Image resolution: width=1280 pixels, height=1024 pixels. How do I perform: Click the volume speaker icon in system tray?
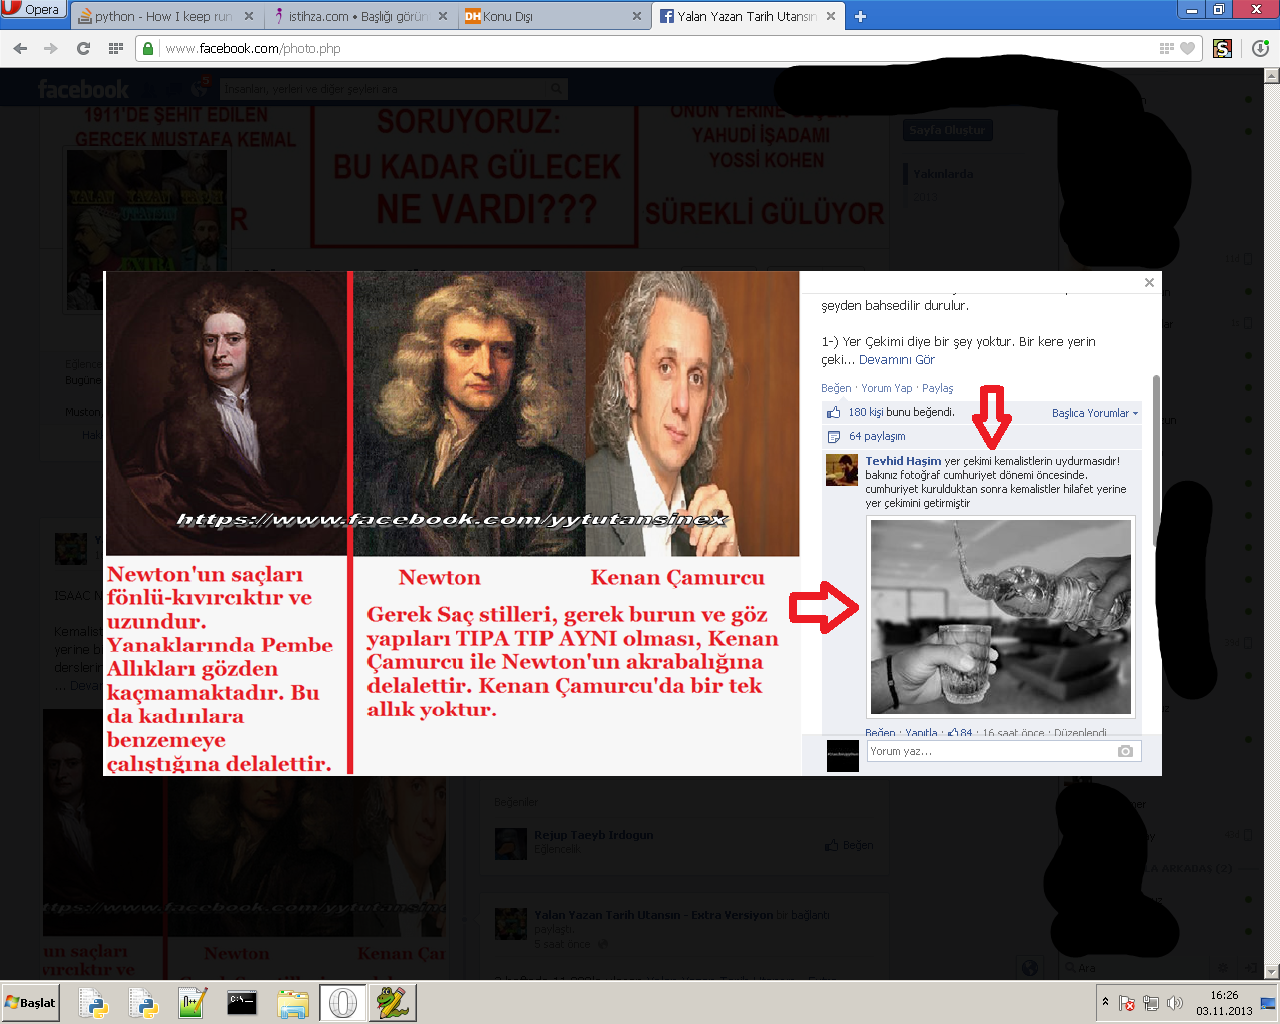pyautogui.click(x=1175, y=1003)
